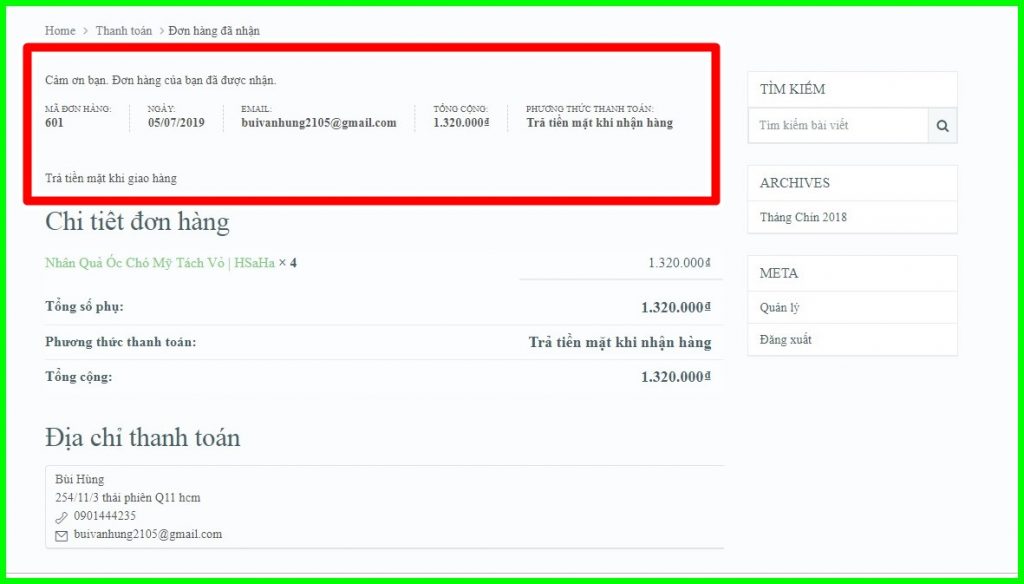
Task: Click the 1.320.000₫ under TỔNG CỘNG label
Action: pos(462,123)
